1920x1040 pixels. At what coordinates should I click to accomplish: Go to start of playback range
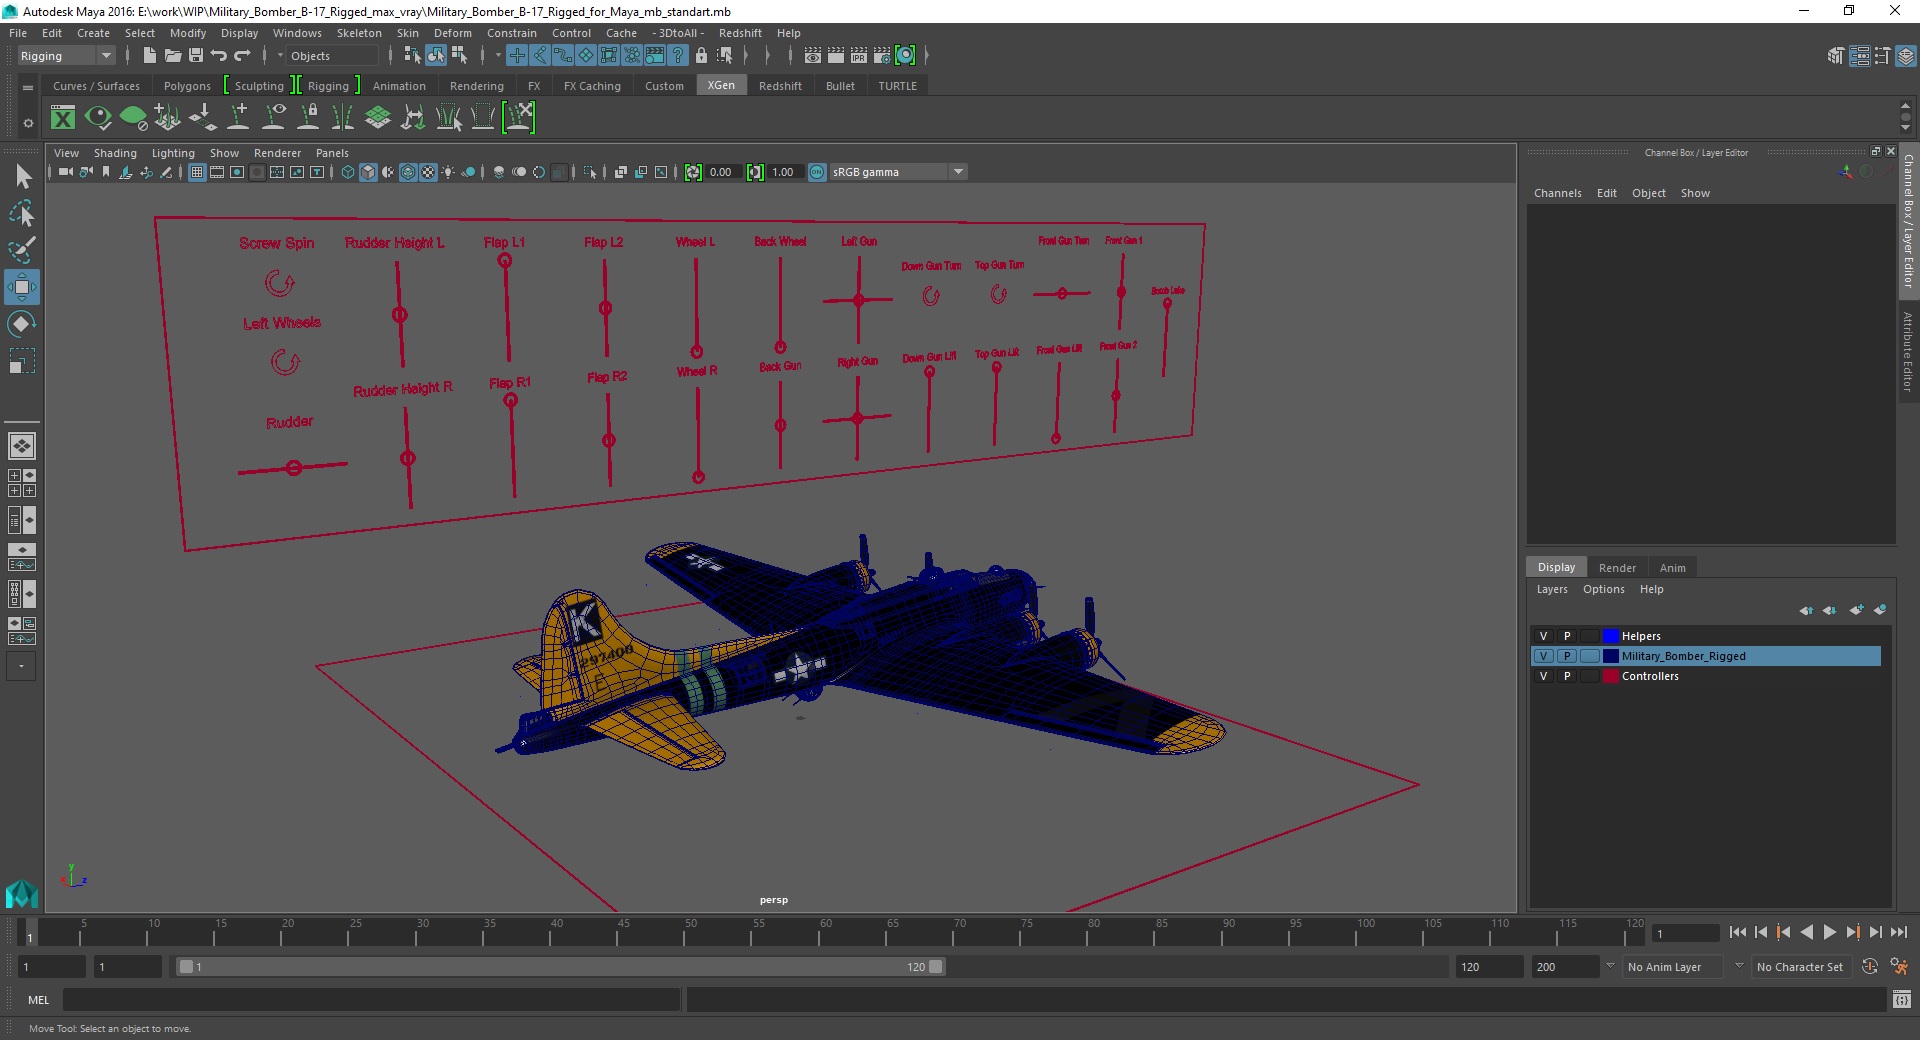click(1737, 932)
